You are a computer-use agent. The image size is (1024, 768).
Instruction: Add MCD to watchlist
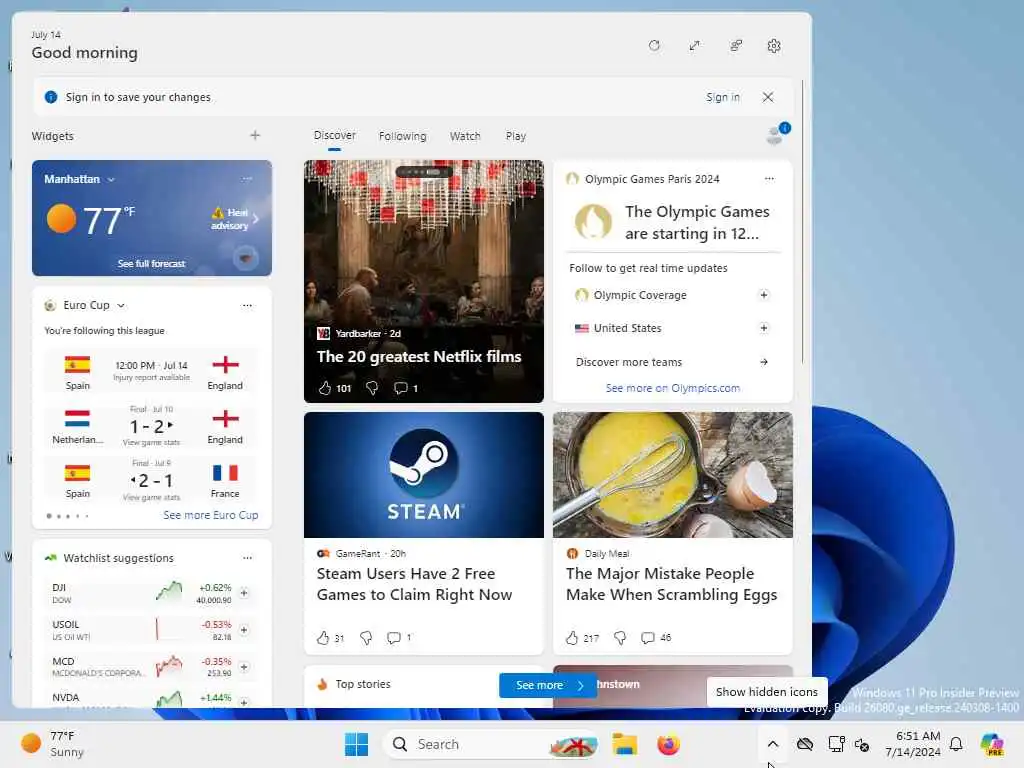tap(244, 667)
